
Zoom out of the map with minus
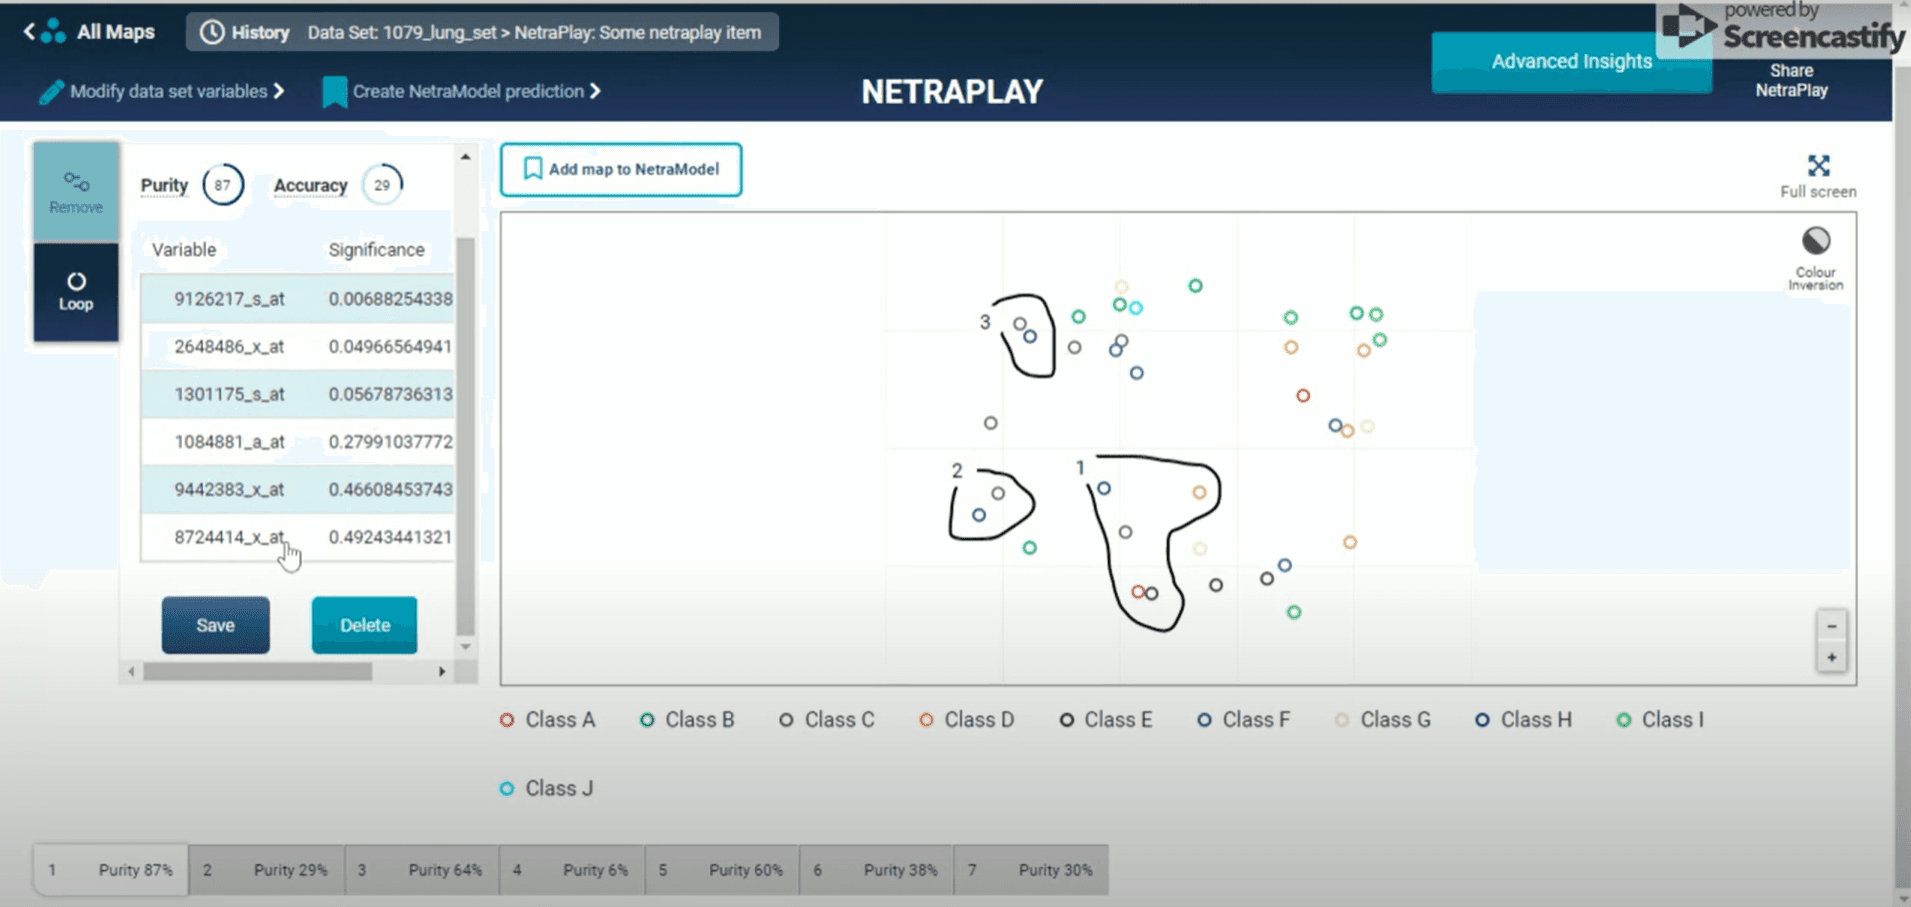[x=1832, y=626]
